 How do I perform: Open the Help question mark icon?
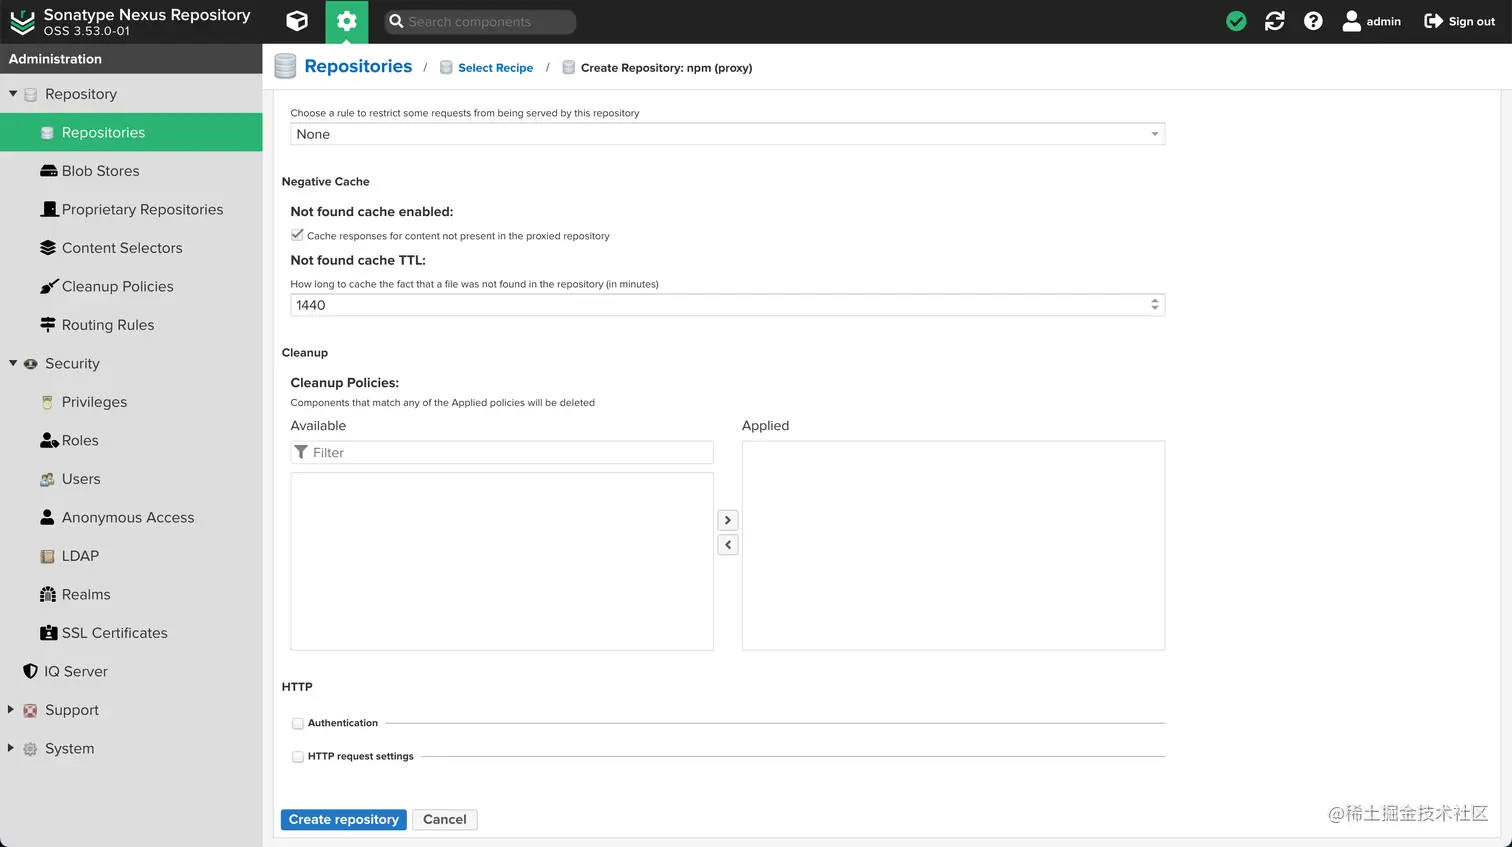1313,21
